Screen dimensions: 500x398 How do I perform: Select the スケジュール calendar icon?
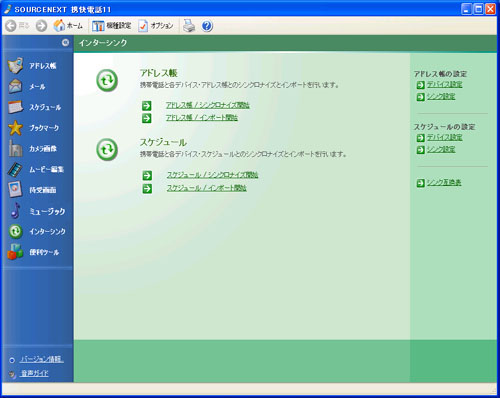(15, 107)
